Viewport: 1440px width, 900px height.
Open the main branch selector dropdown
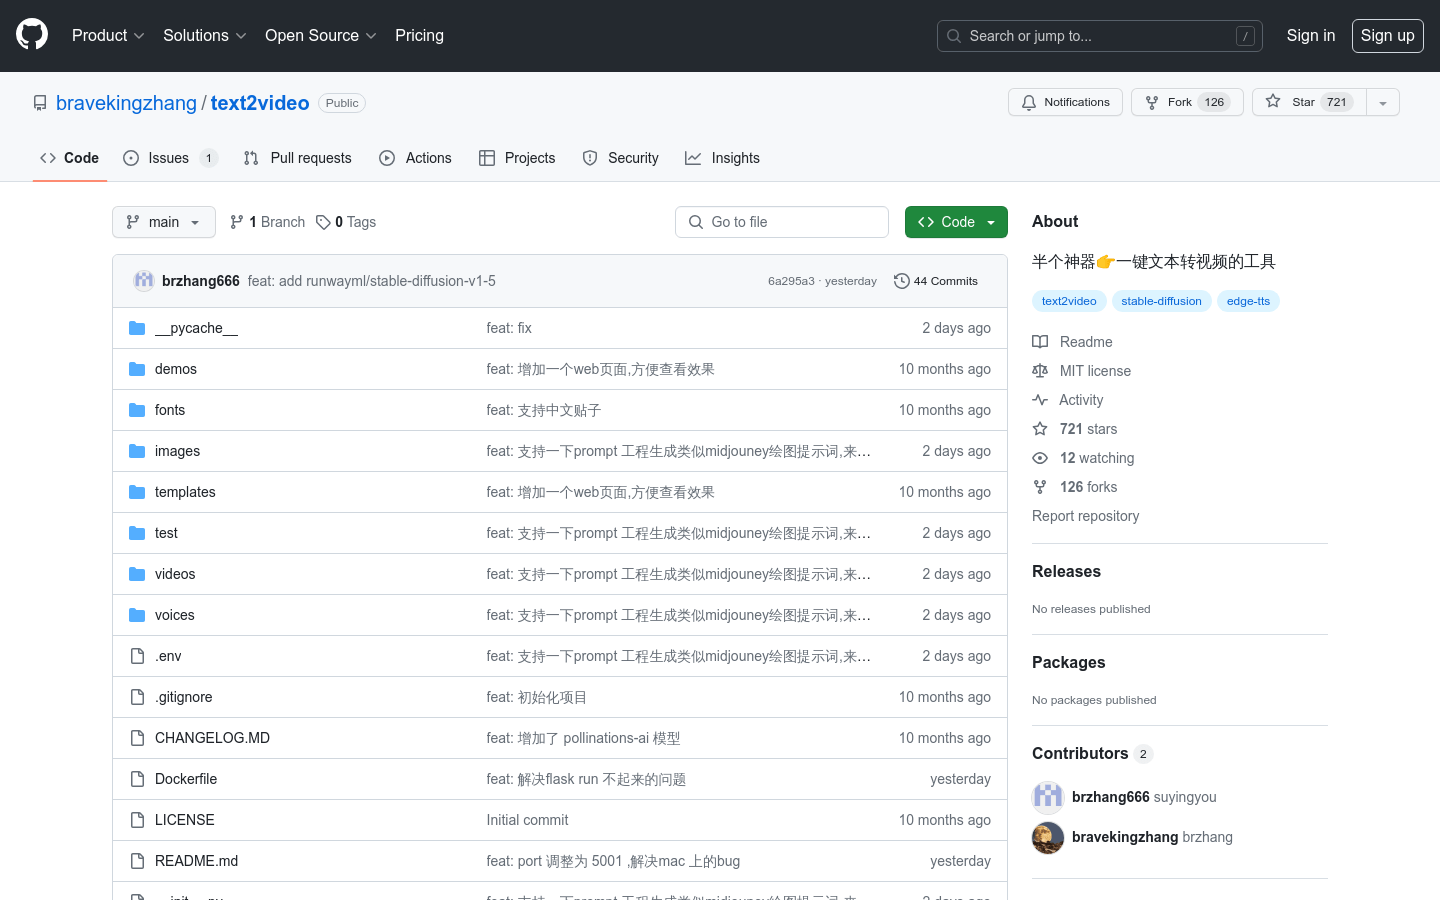coord(164,222)
